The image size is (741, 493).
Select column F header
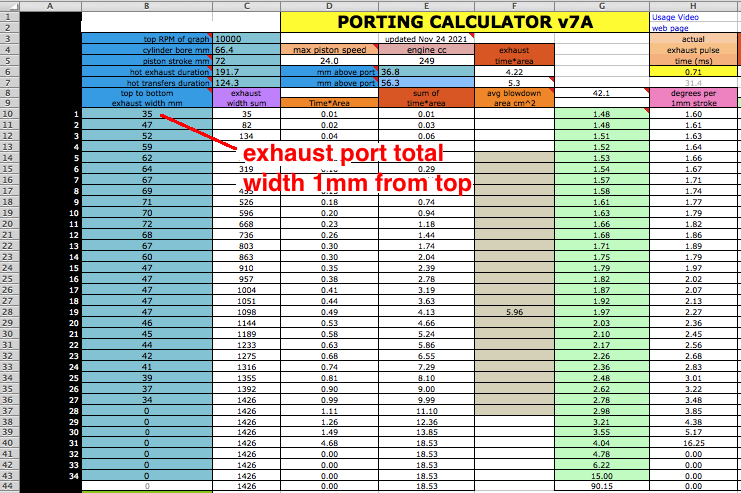(514, 6)
